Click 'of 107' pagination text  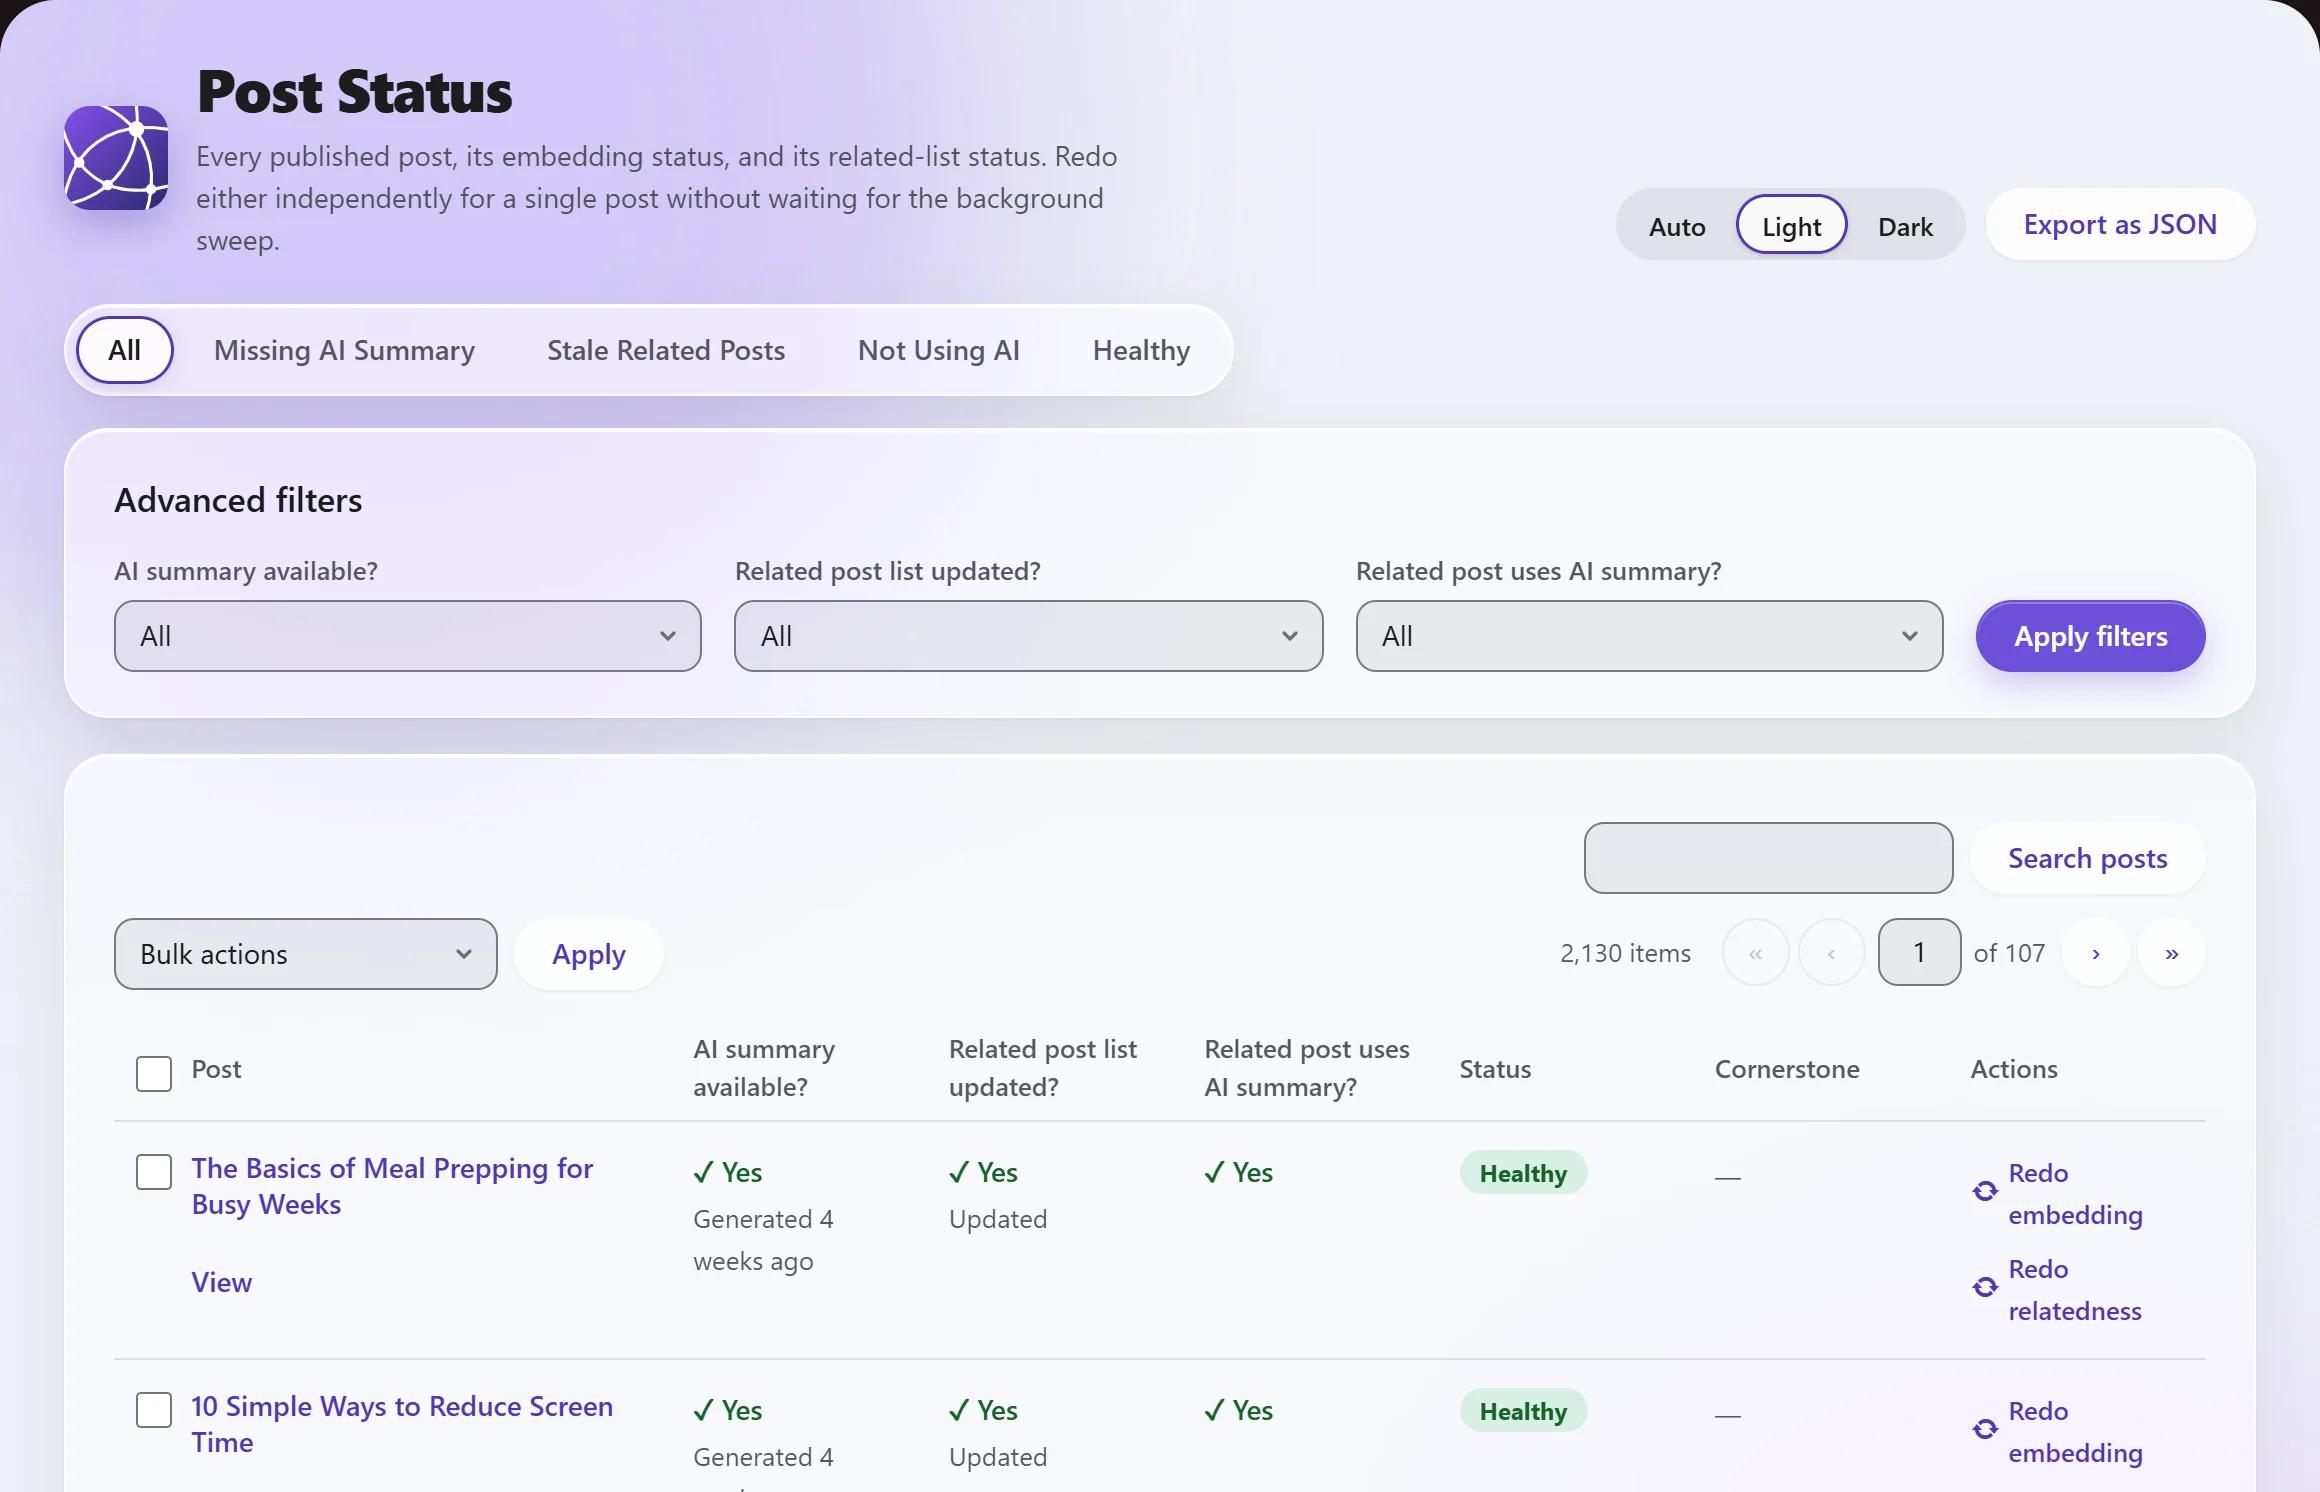tap(2009, 953)
